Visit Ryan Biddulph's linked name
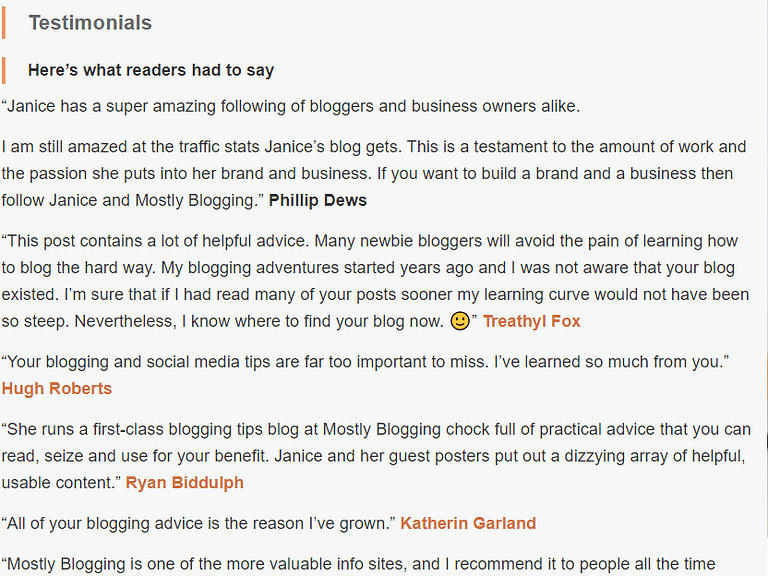Viewport: 768px width, 576px height. pos(184,482)
